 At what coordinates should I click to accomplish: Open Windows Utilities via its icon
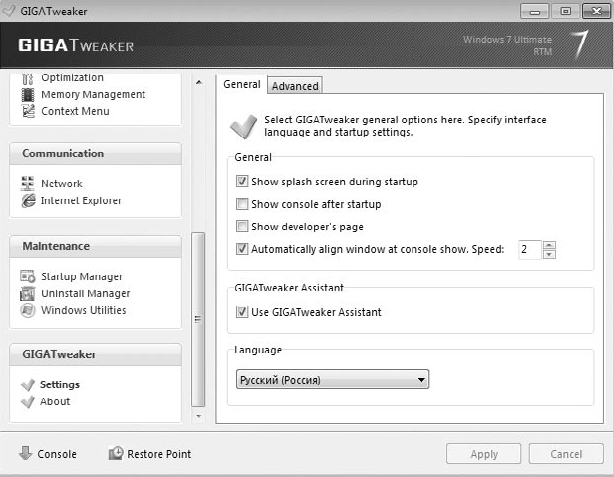pyautogui.click(x=27, y=310)
